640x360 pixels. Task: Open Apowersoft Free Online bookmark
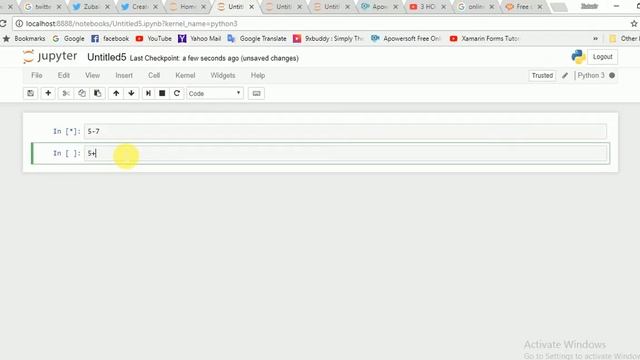[x=406, y=38]
